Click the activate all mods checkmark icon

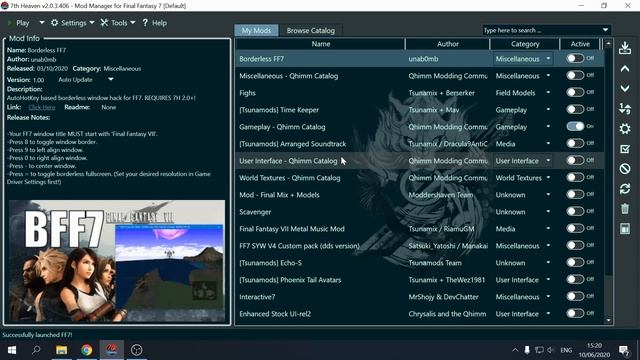pyautogui.click(x=624, y=149)
